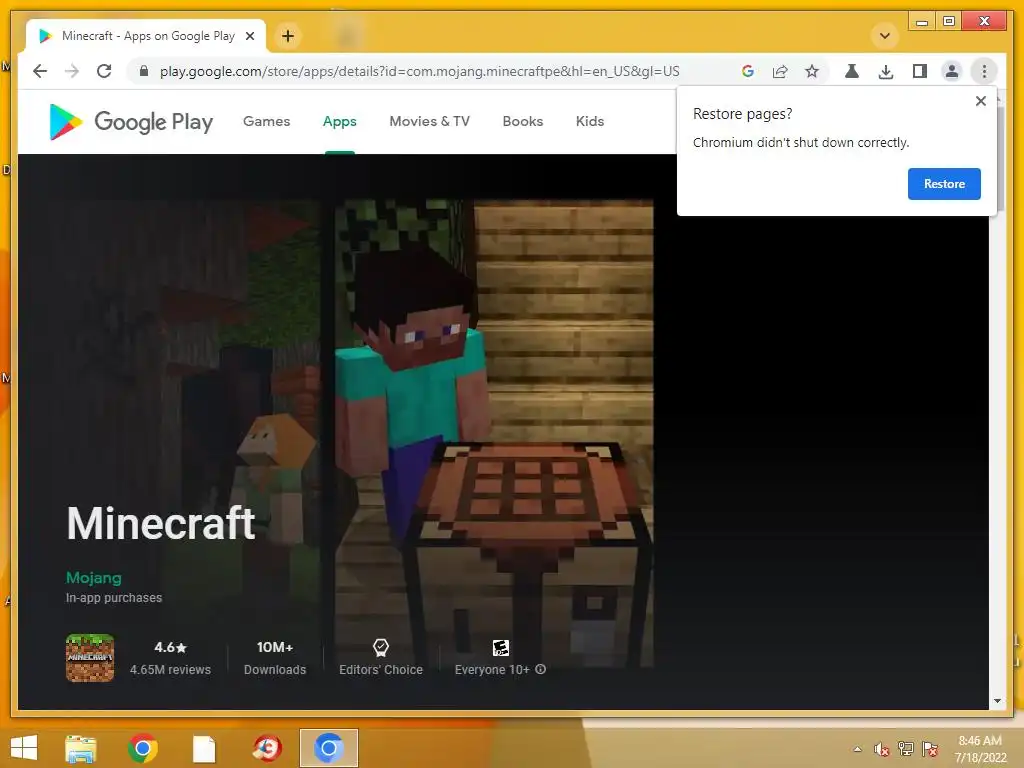Open the Kids section

[x=590, y=121]
